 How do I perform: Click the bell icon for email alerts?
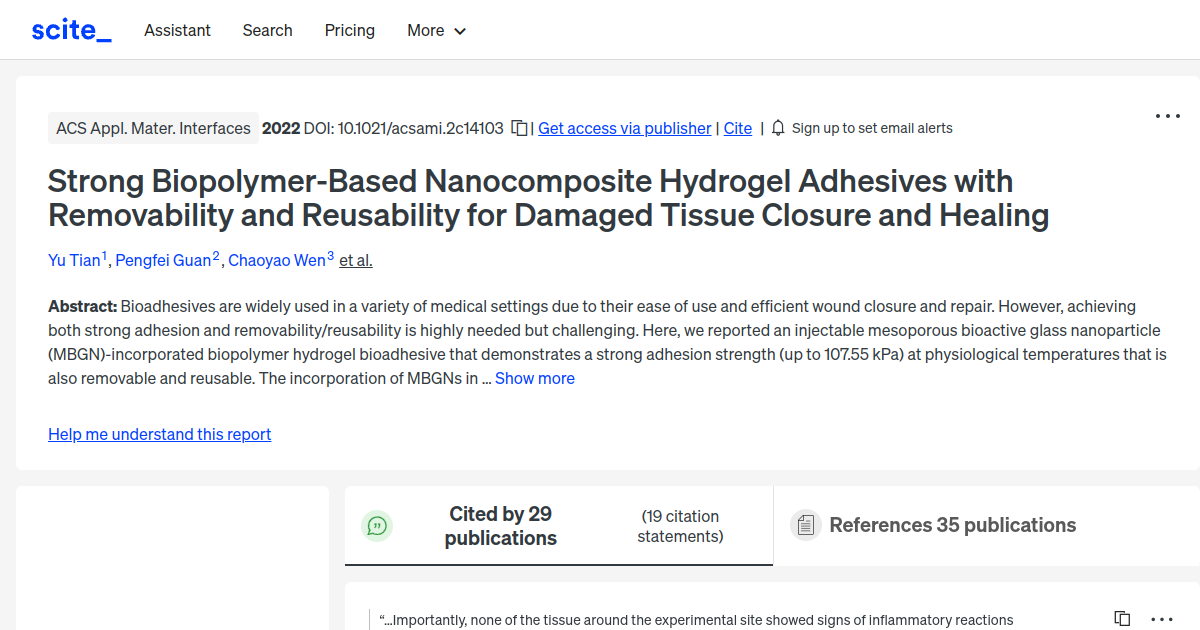click(x=777, y=128)
